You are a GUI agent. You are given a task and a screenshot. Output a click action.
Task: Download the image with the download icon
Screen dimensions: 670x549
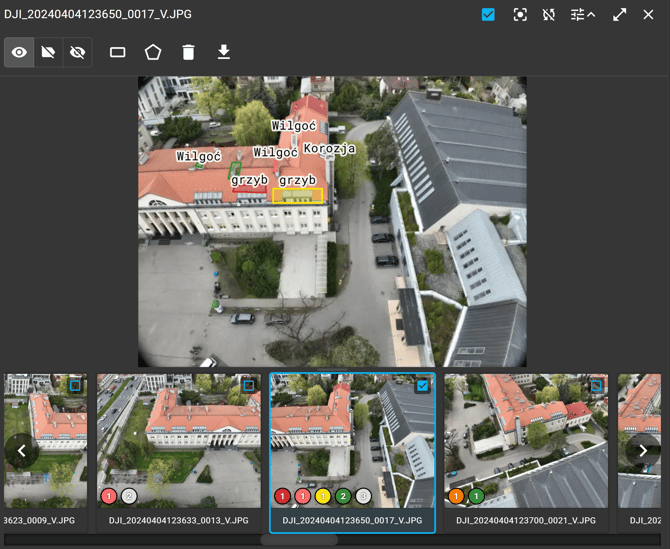coord(224,53)
